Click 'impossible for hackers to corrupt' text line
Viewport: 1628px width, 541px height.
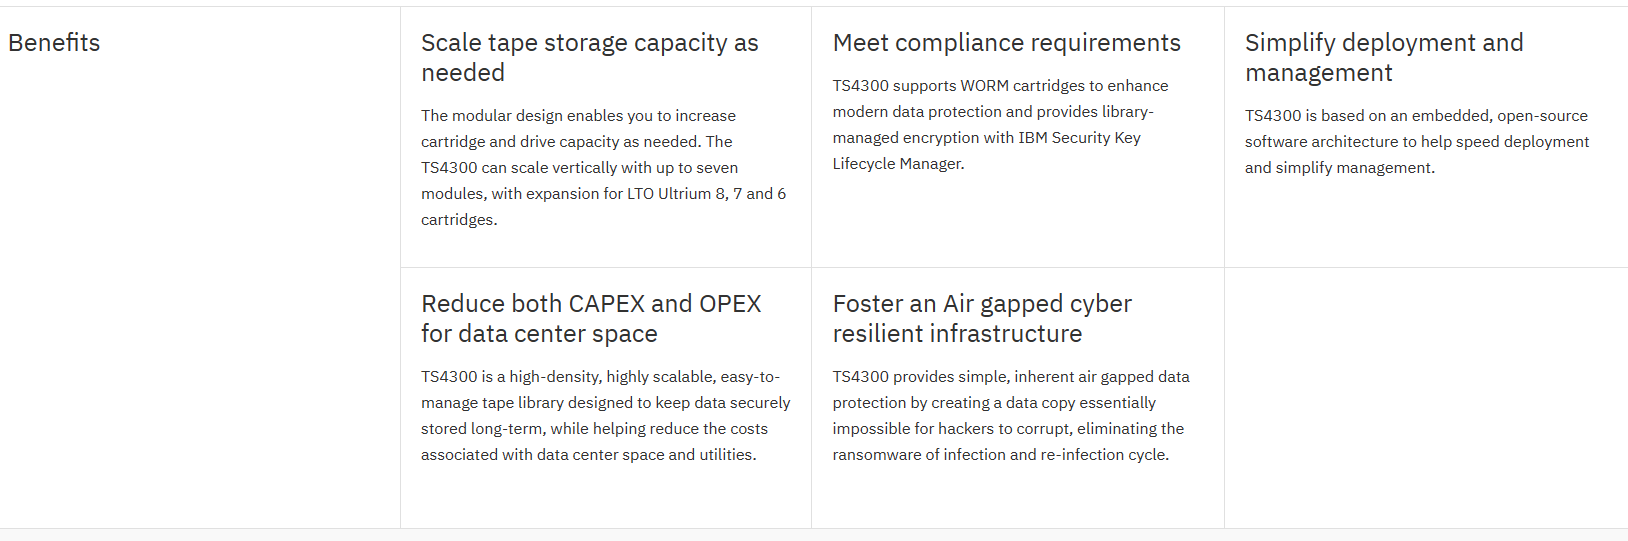pos(1008,429)
